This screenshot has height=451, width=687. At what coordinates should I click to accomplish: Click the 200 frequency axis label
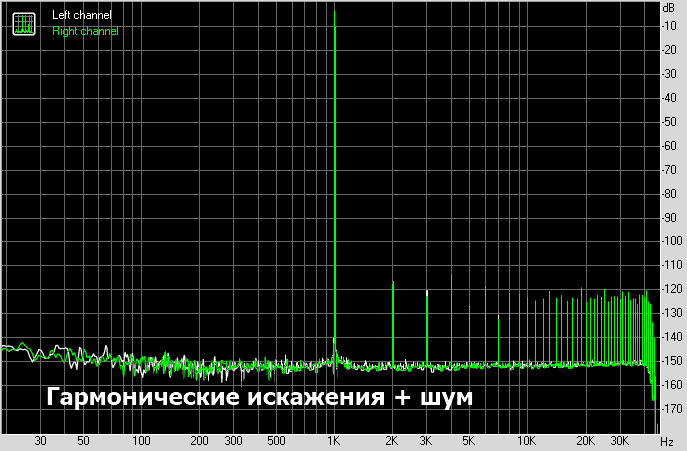click(x=199, y=441)
